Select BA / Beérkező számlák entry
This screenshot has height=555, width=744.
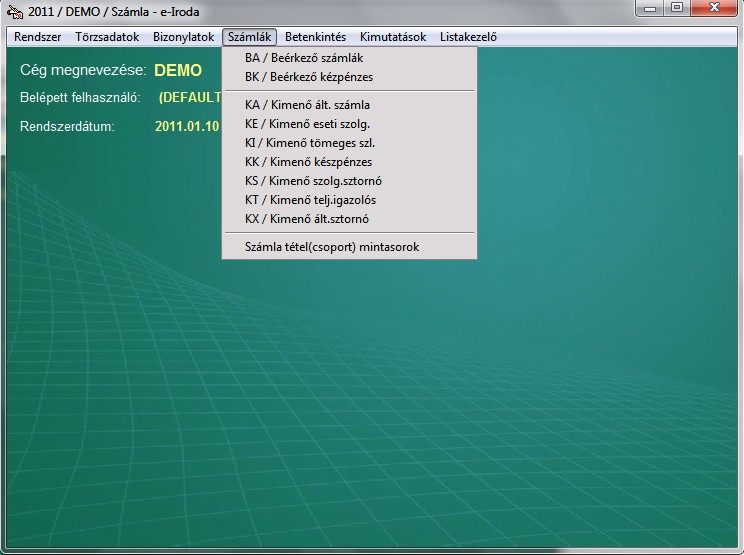point(303,58)
